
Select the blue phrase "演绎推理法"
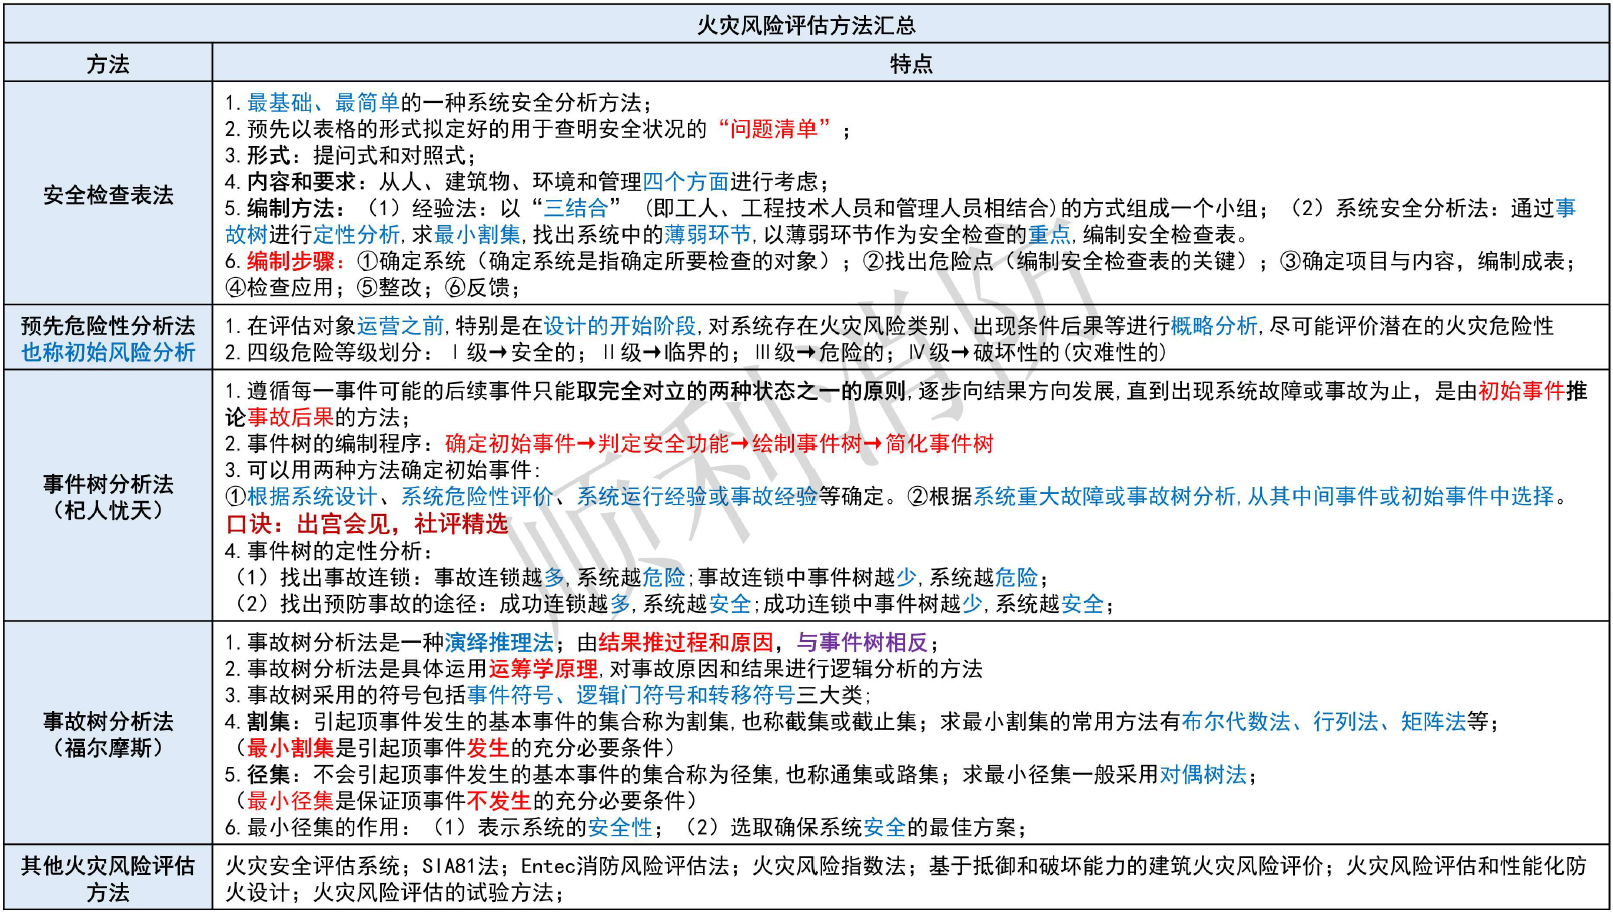click(499, 642)
